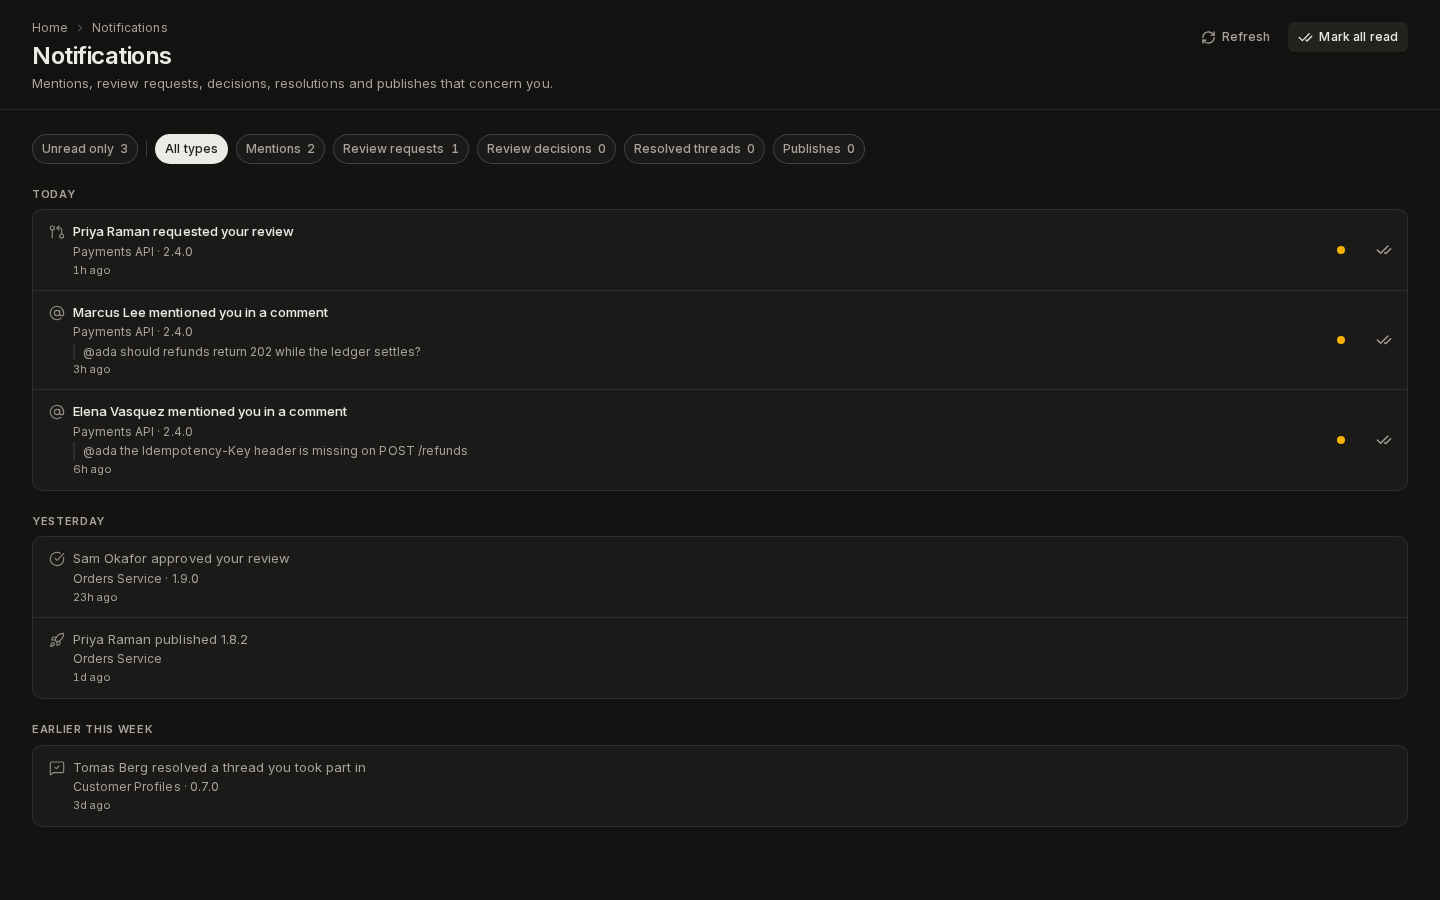Screen dimensions: 1440x900
Task: Mark Marcus Lee's mention as read
Action: tap(1384, 340)
